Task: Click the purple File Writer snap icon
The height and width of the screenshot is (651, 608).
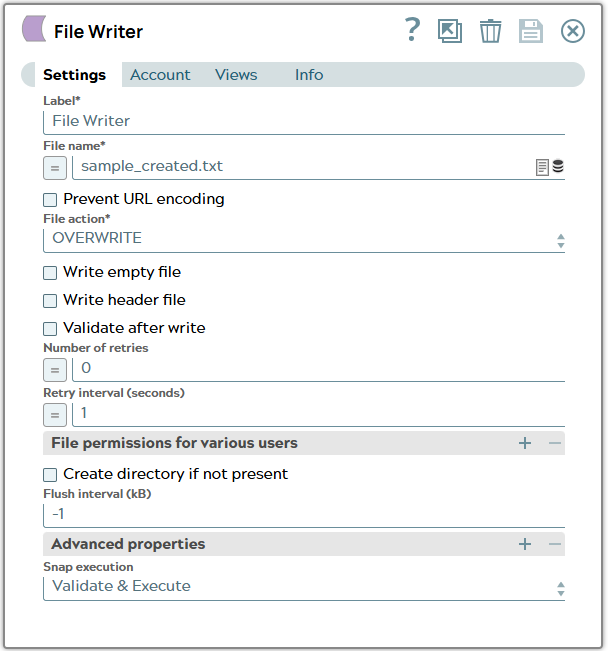Action: point(34,29)
